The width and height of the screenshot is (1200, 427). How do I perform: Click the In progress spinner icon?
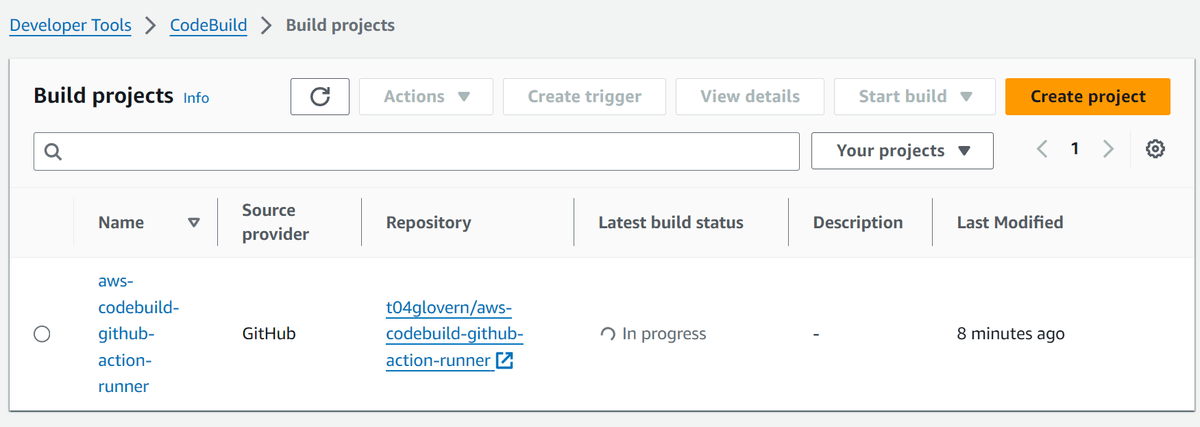tap(607, 334)
